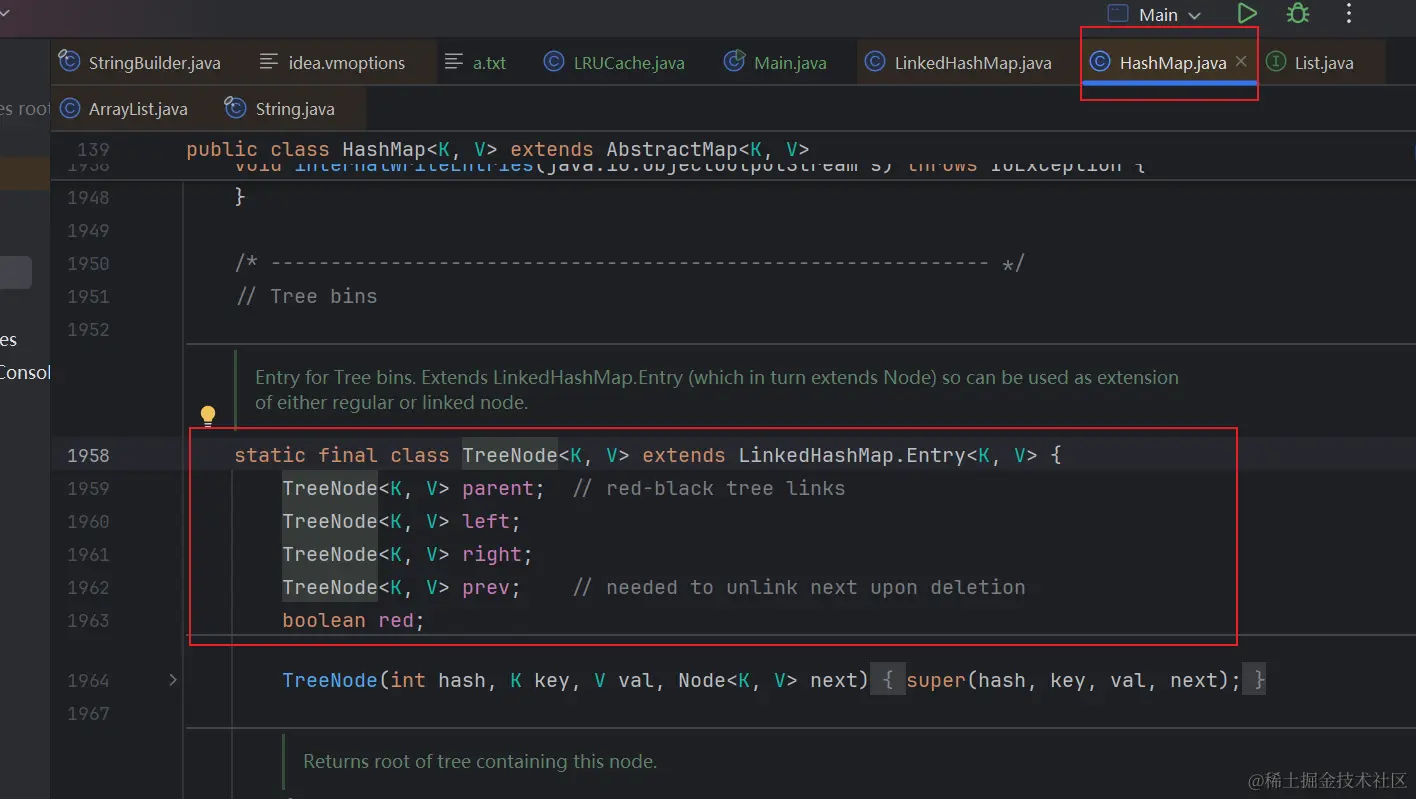Expand the folded TreeNode constructor at line 1964
The width and height of the screenshot is (1416, 799).
tap(172, 680)
